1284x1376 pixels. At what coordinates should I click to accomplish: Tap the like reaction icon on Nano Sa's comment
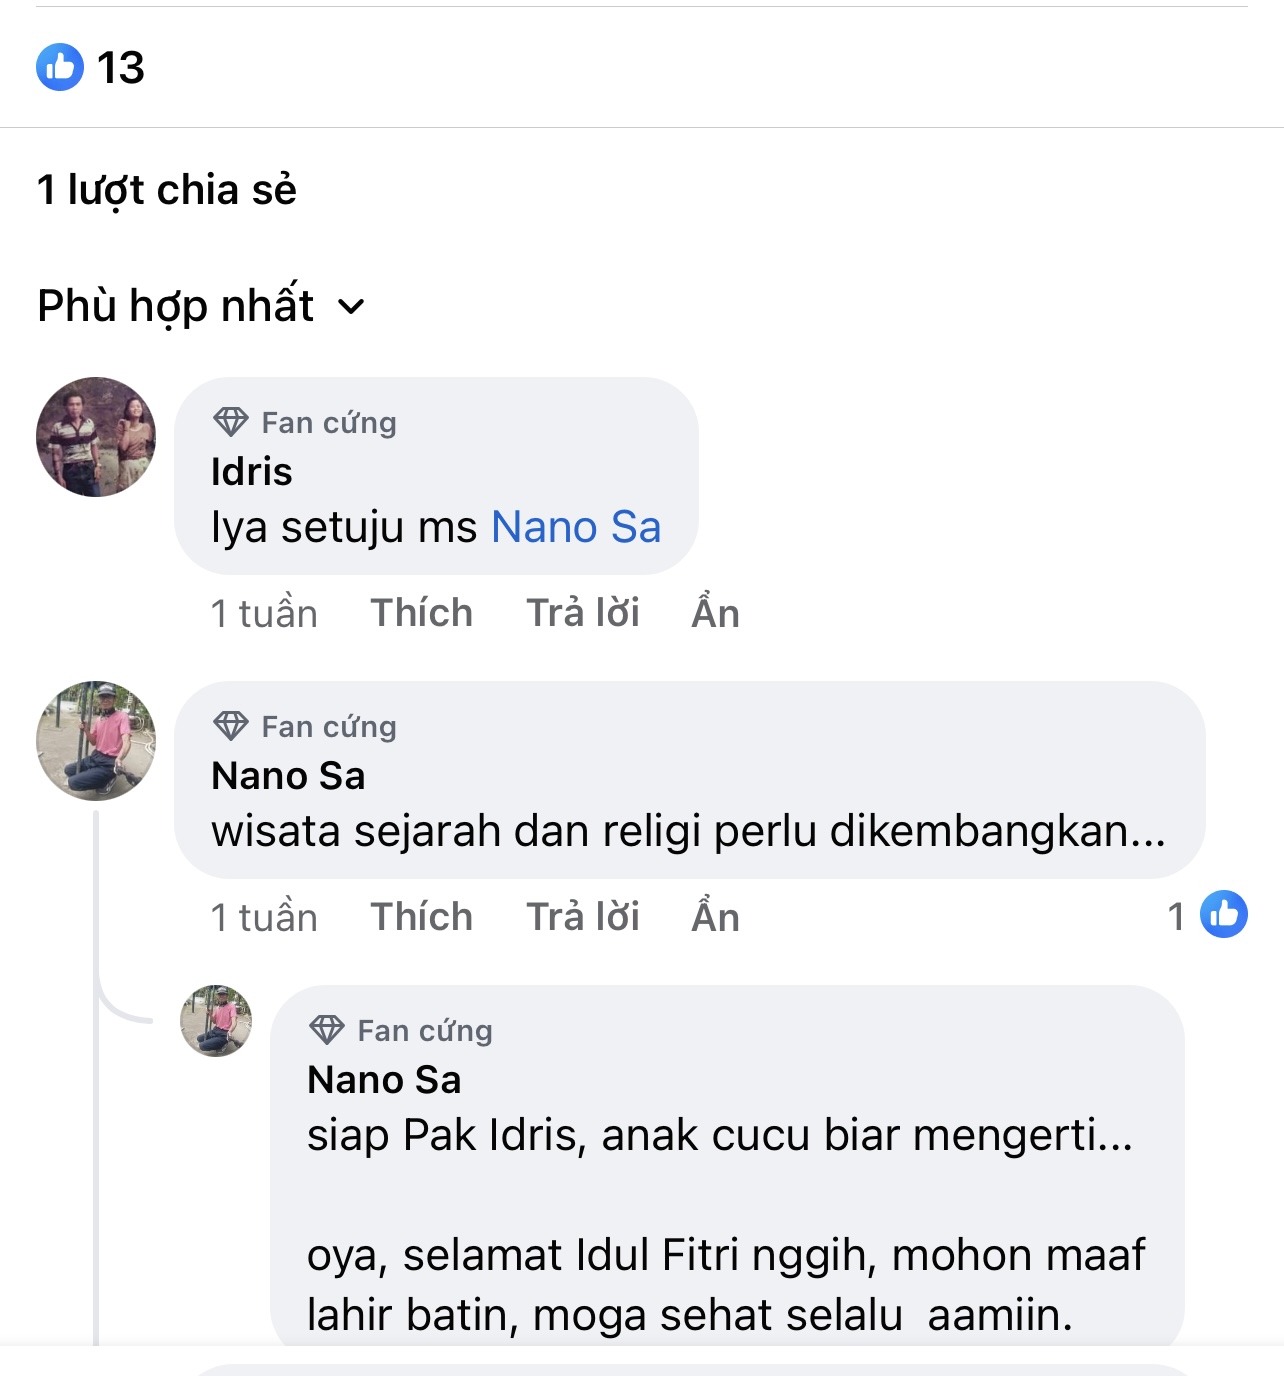[x=1224, y=914]
